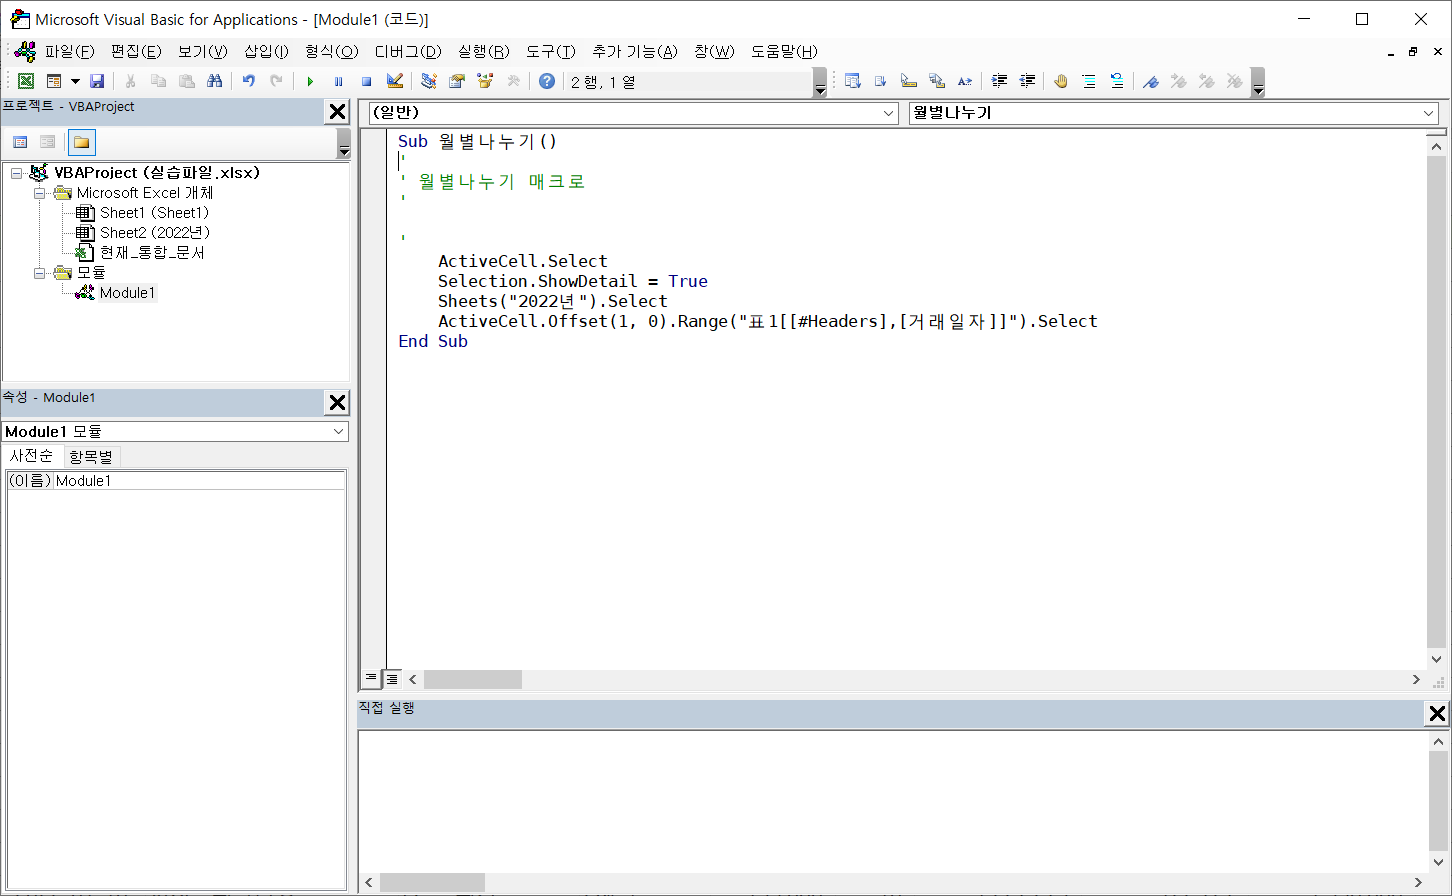
Task: Indent the selected code lines
Action: tap(999, 81)
